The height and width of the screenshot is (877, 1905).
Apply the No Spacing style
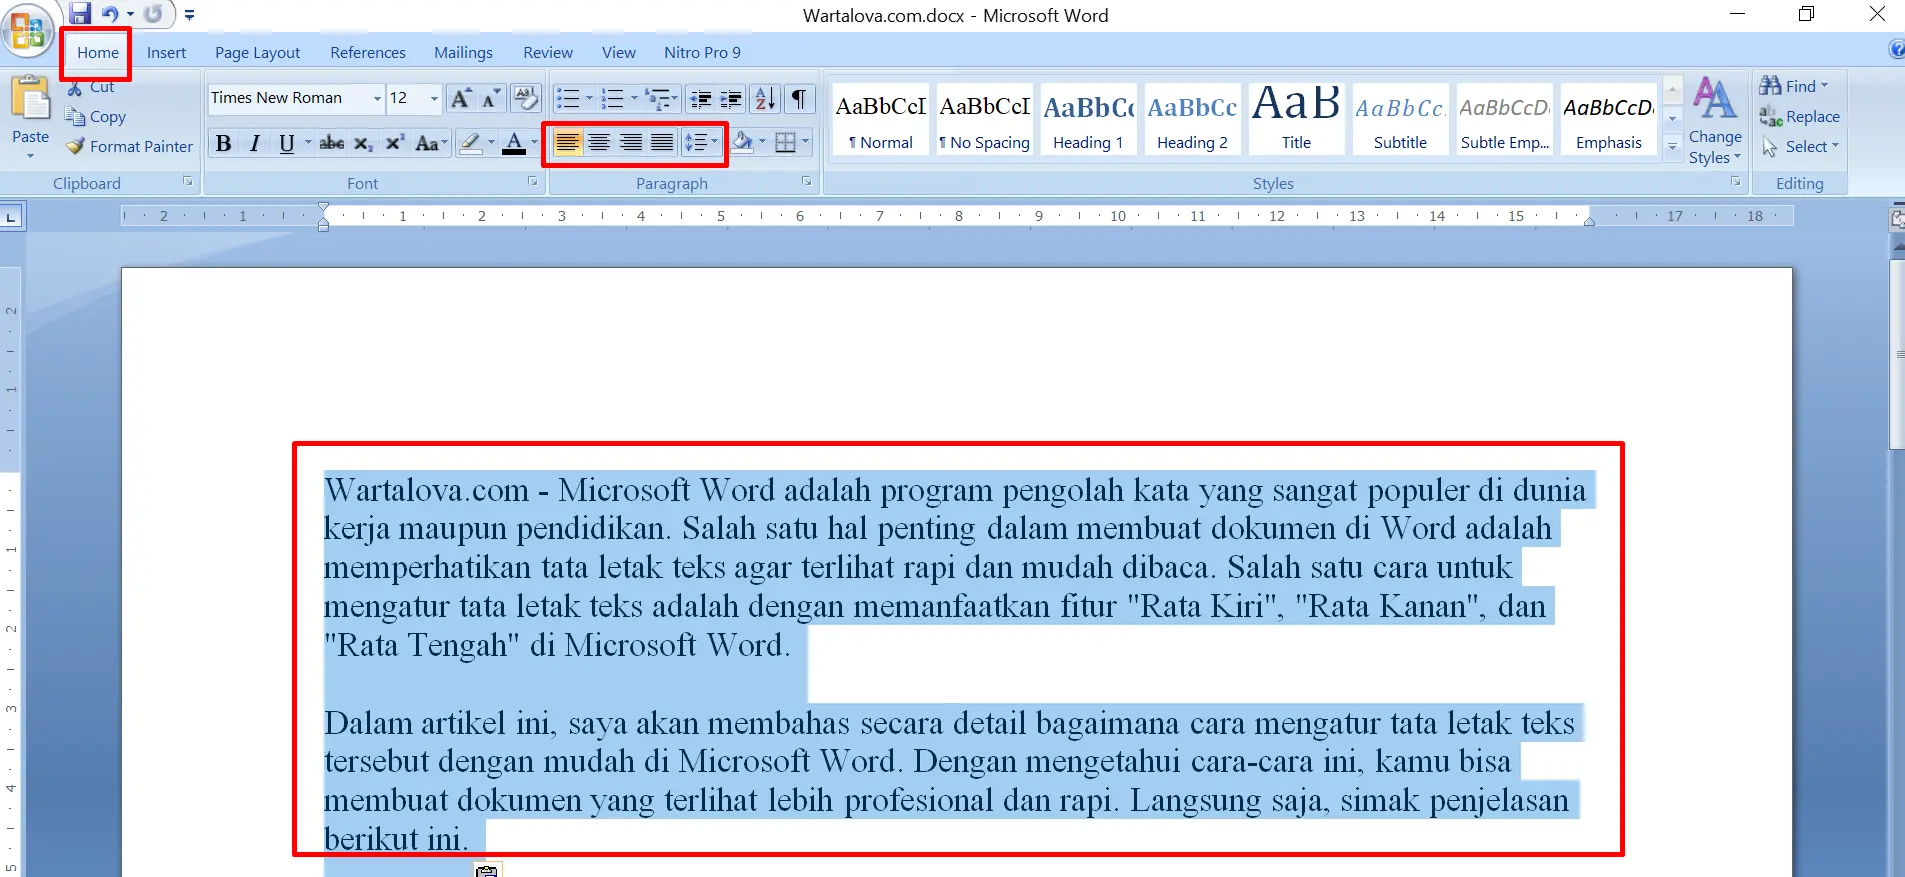(985, 119)
